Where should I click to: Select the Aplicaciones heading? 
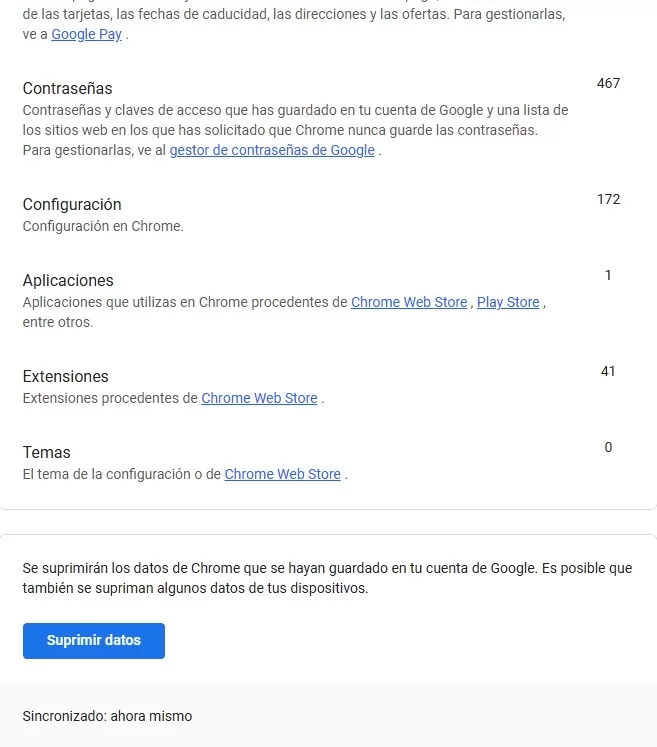pyautogui.click(x=68, y=280)
